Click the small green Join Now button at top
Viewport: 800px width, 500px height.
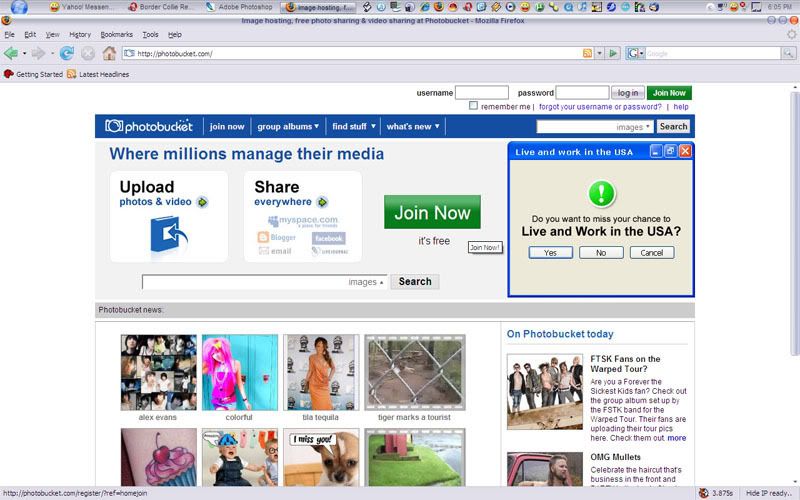(669, 93)
